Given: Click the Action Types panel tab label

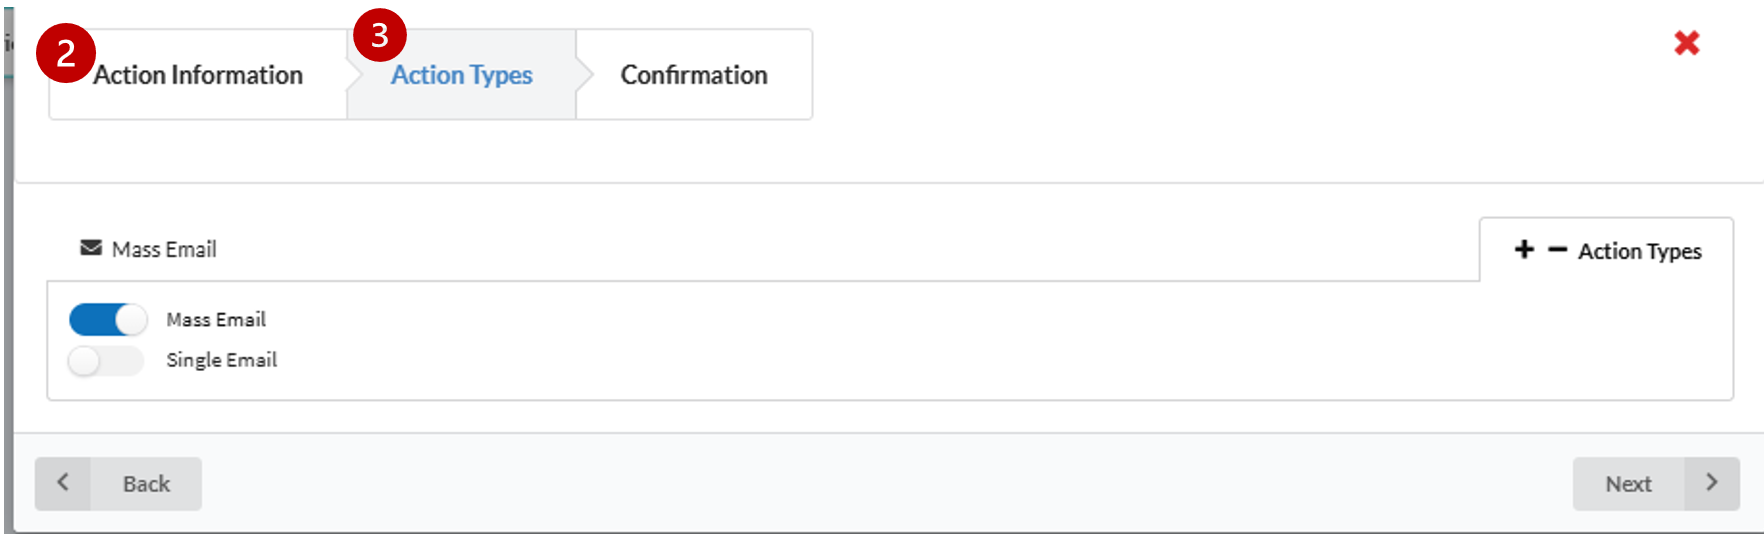Looking at the screenshot, I should (1639, 252).
